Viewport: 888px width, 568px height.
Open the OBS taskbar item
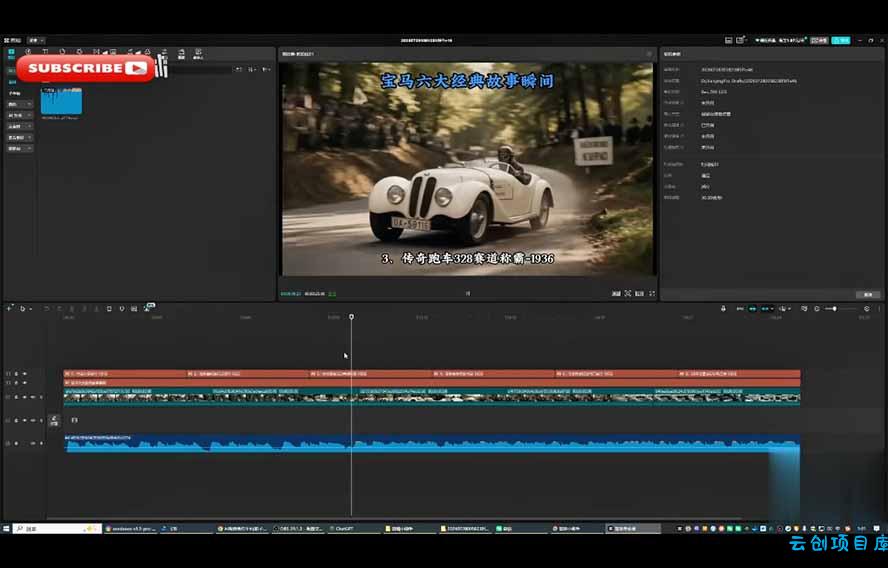[x=297, y=528]
